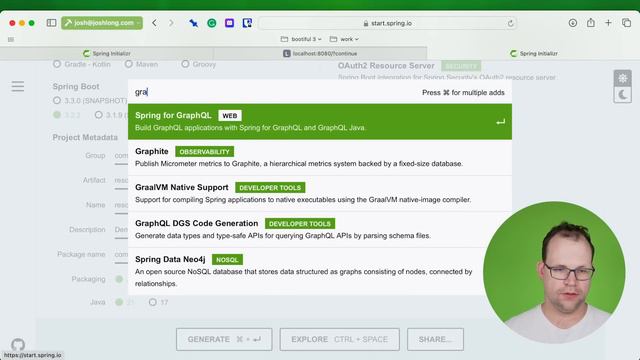Click the OAuth2 Resource Server dependency title

pos(386,66)
